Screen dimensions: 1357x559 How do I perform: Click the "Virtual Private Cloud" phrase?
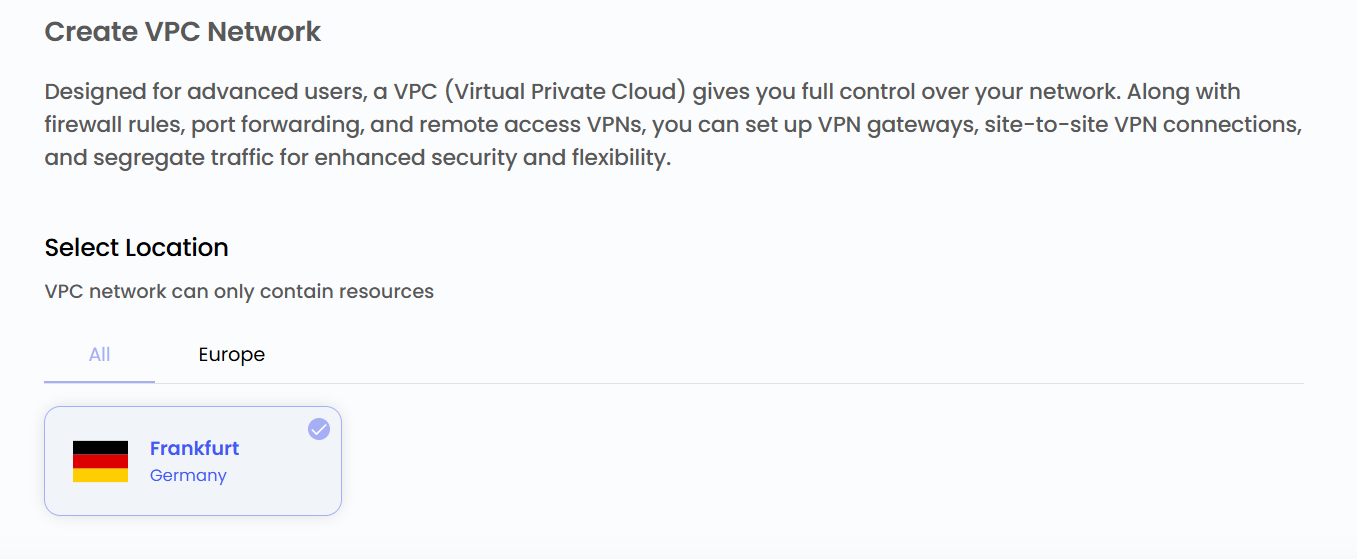564,92
